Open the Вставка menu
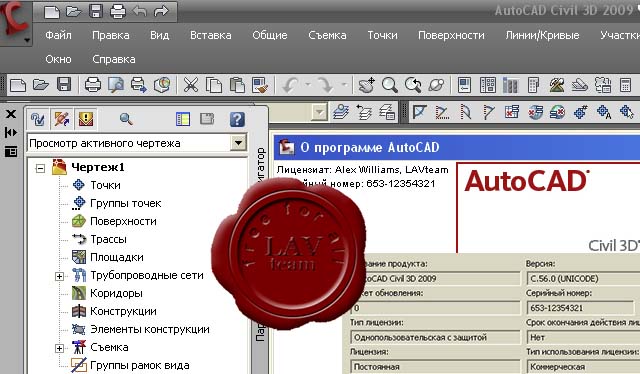 point(211,35)
